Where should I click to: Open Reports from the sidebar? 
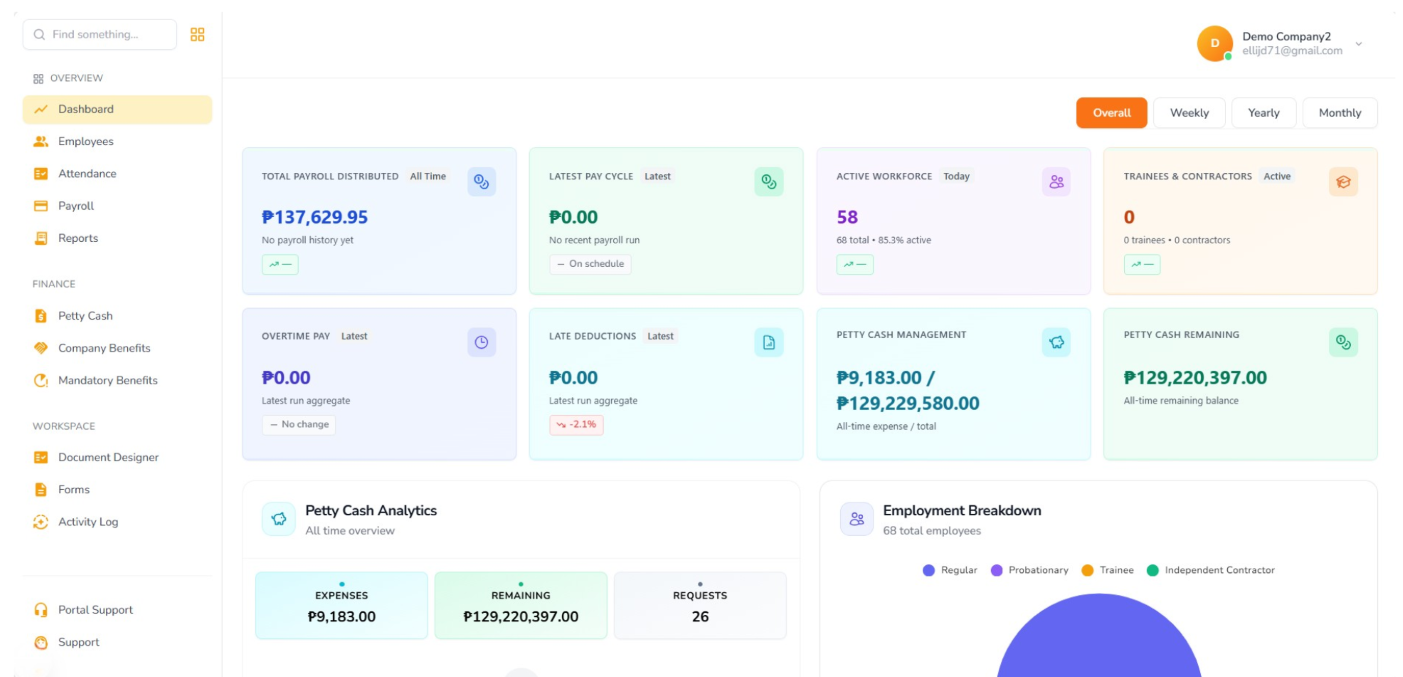click(117, 238)
